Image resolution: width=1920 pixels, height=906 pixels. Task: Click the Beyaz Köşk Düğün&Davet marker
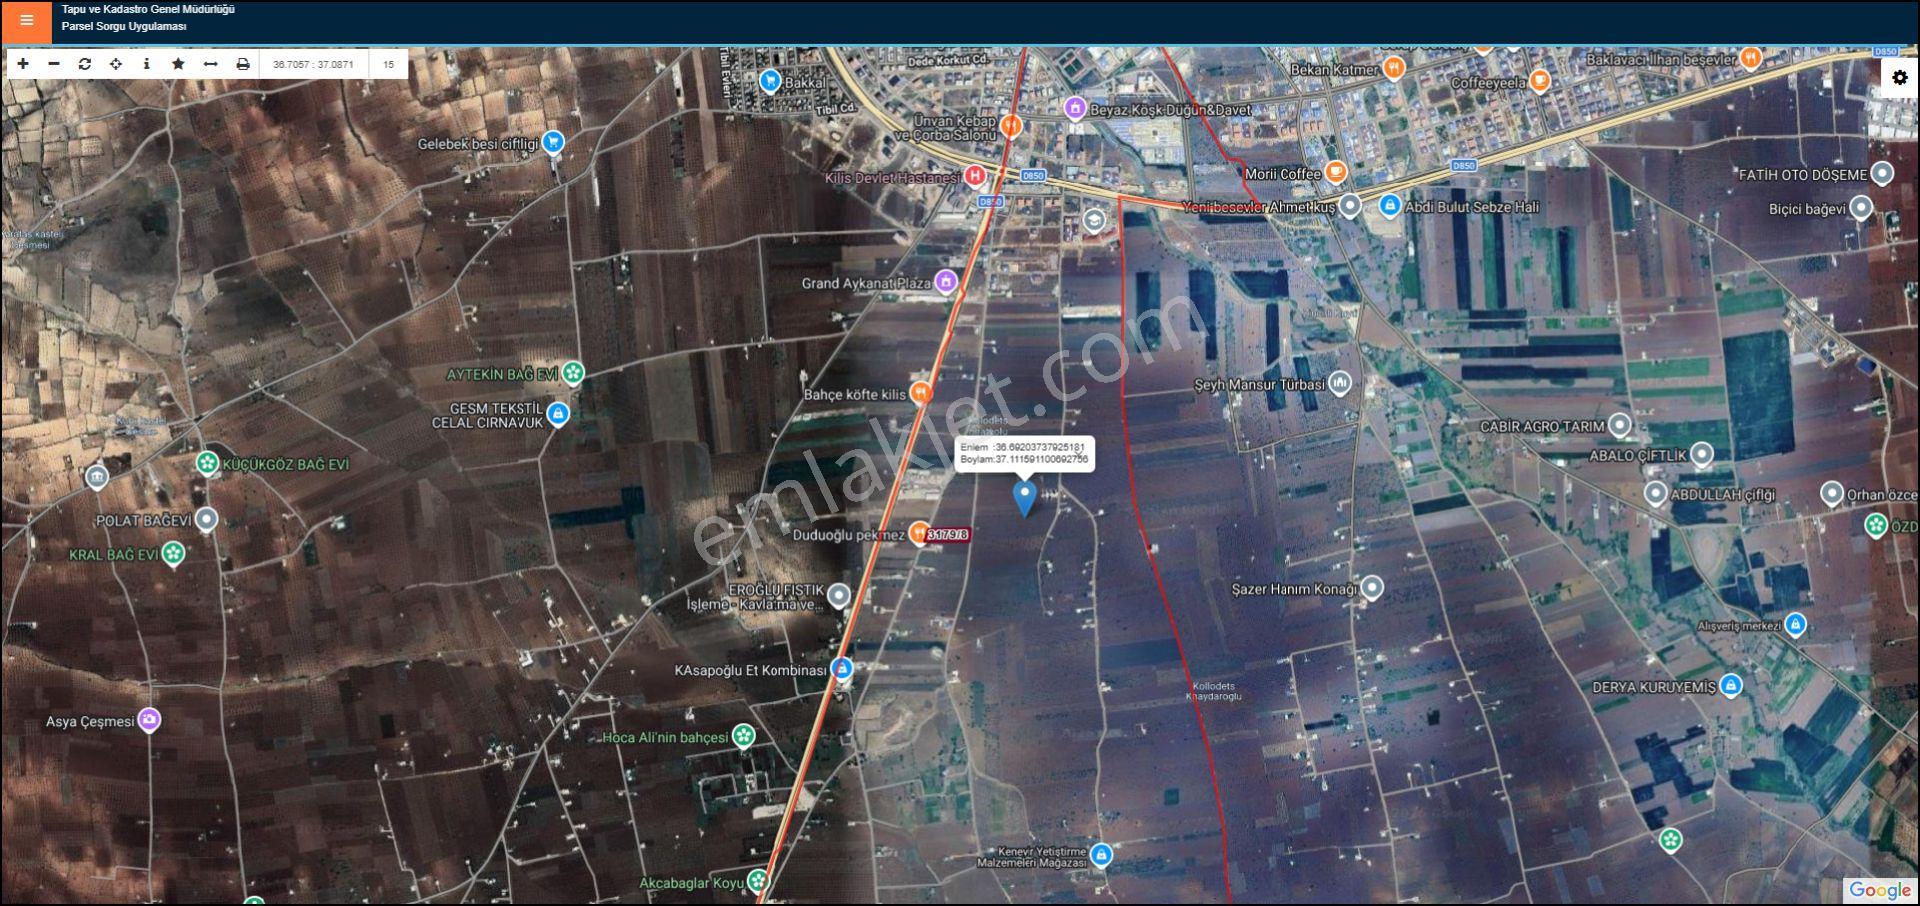click(1075, 109)
